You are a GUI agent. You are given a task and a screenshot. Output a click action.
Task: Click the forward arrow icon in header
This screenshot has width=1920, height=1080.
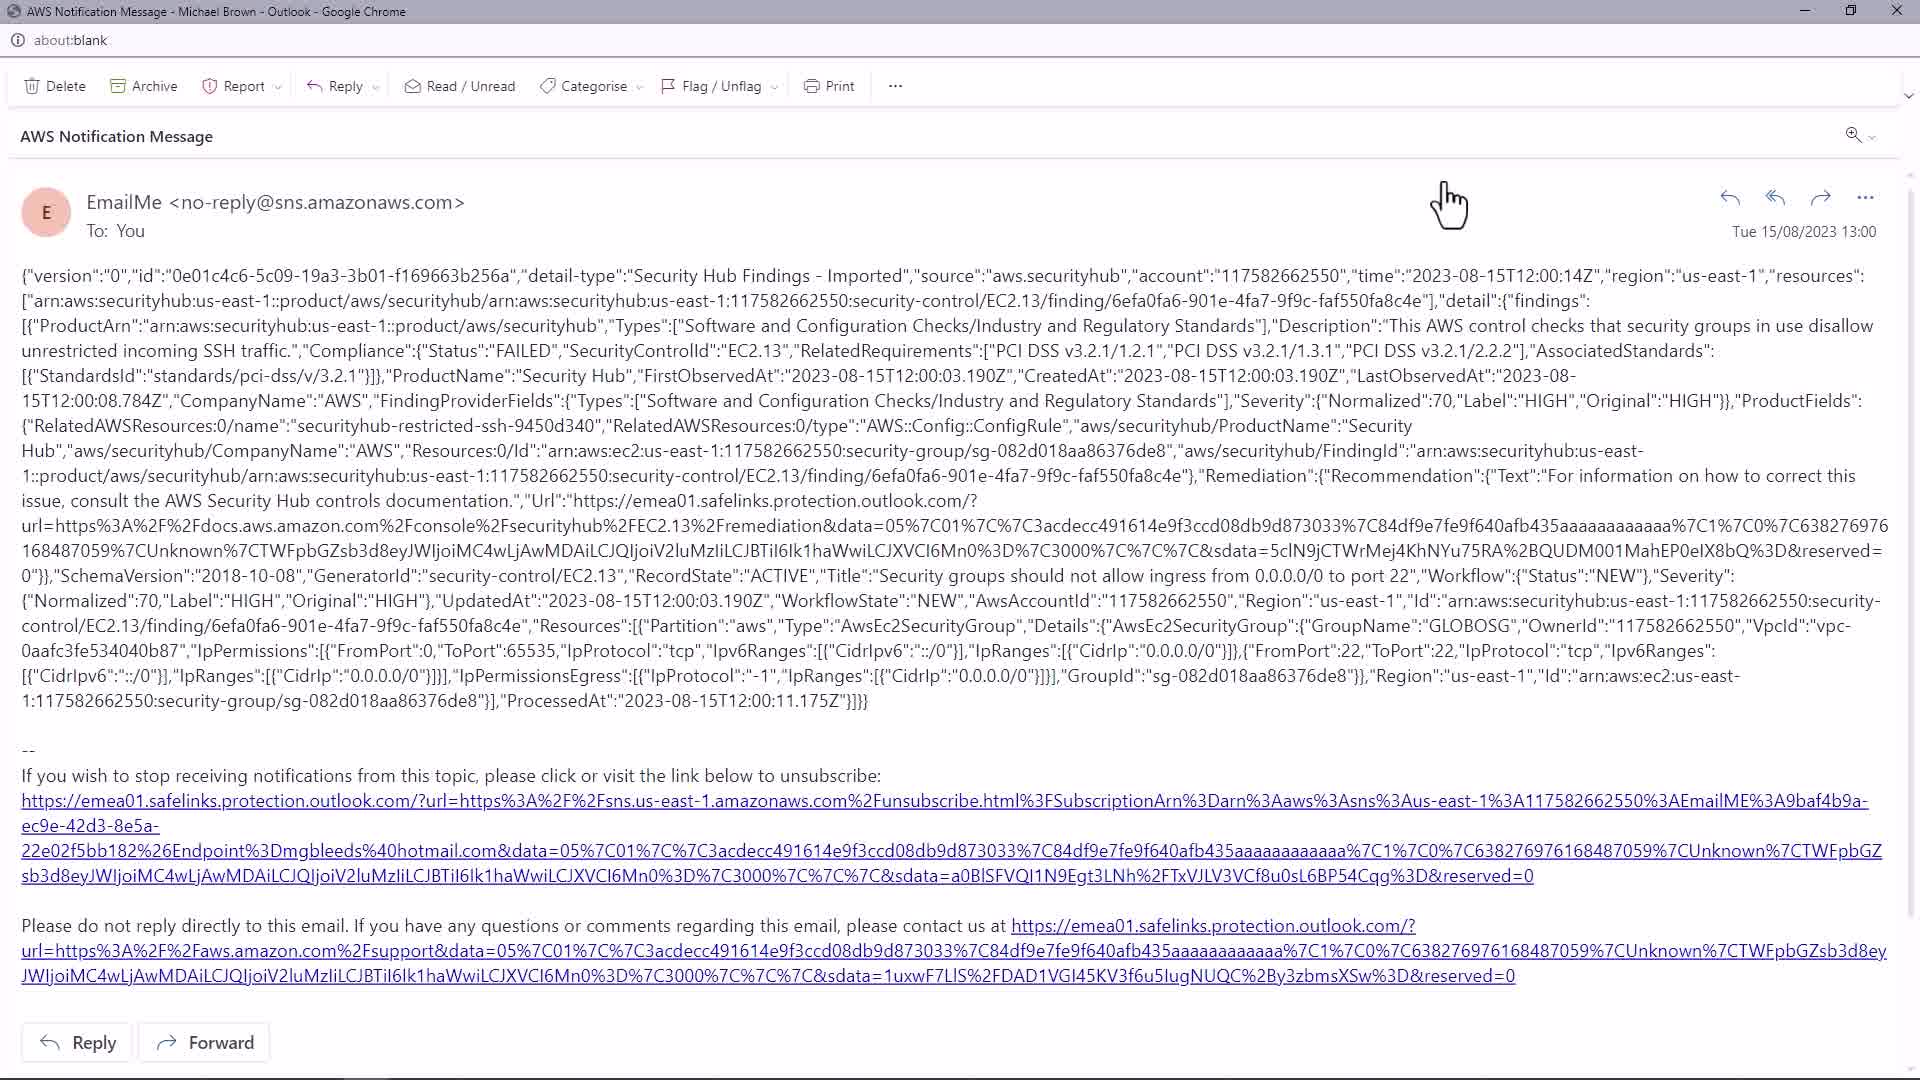point(1820,198)
